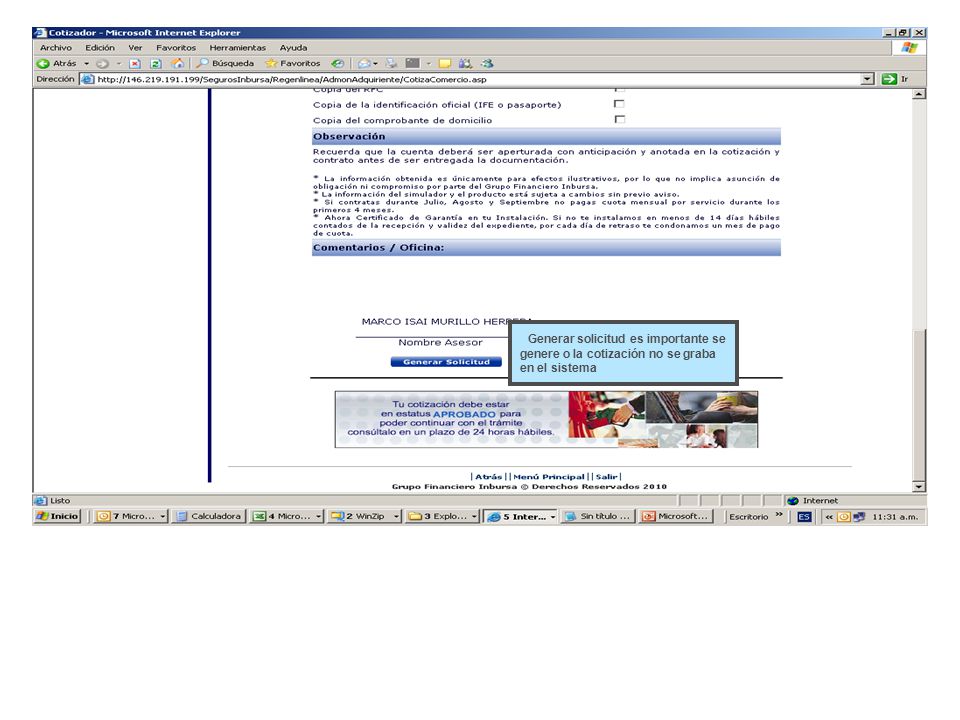The height and width of the screenshot is (720, 960).
Task: Expand the Mail button dropdown arrow
Action: pos(375,64)
